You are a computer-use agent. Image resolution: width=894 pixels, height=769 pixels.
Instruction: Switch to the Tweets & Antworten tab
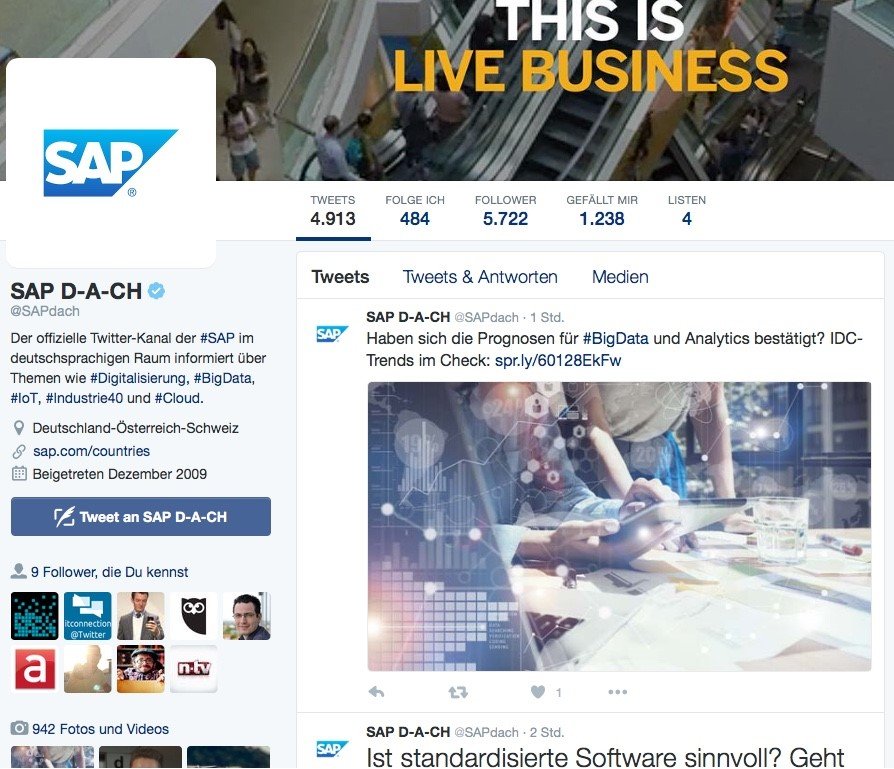tap(480, 277)
